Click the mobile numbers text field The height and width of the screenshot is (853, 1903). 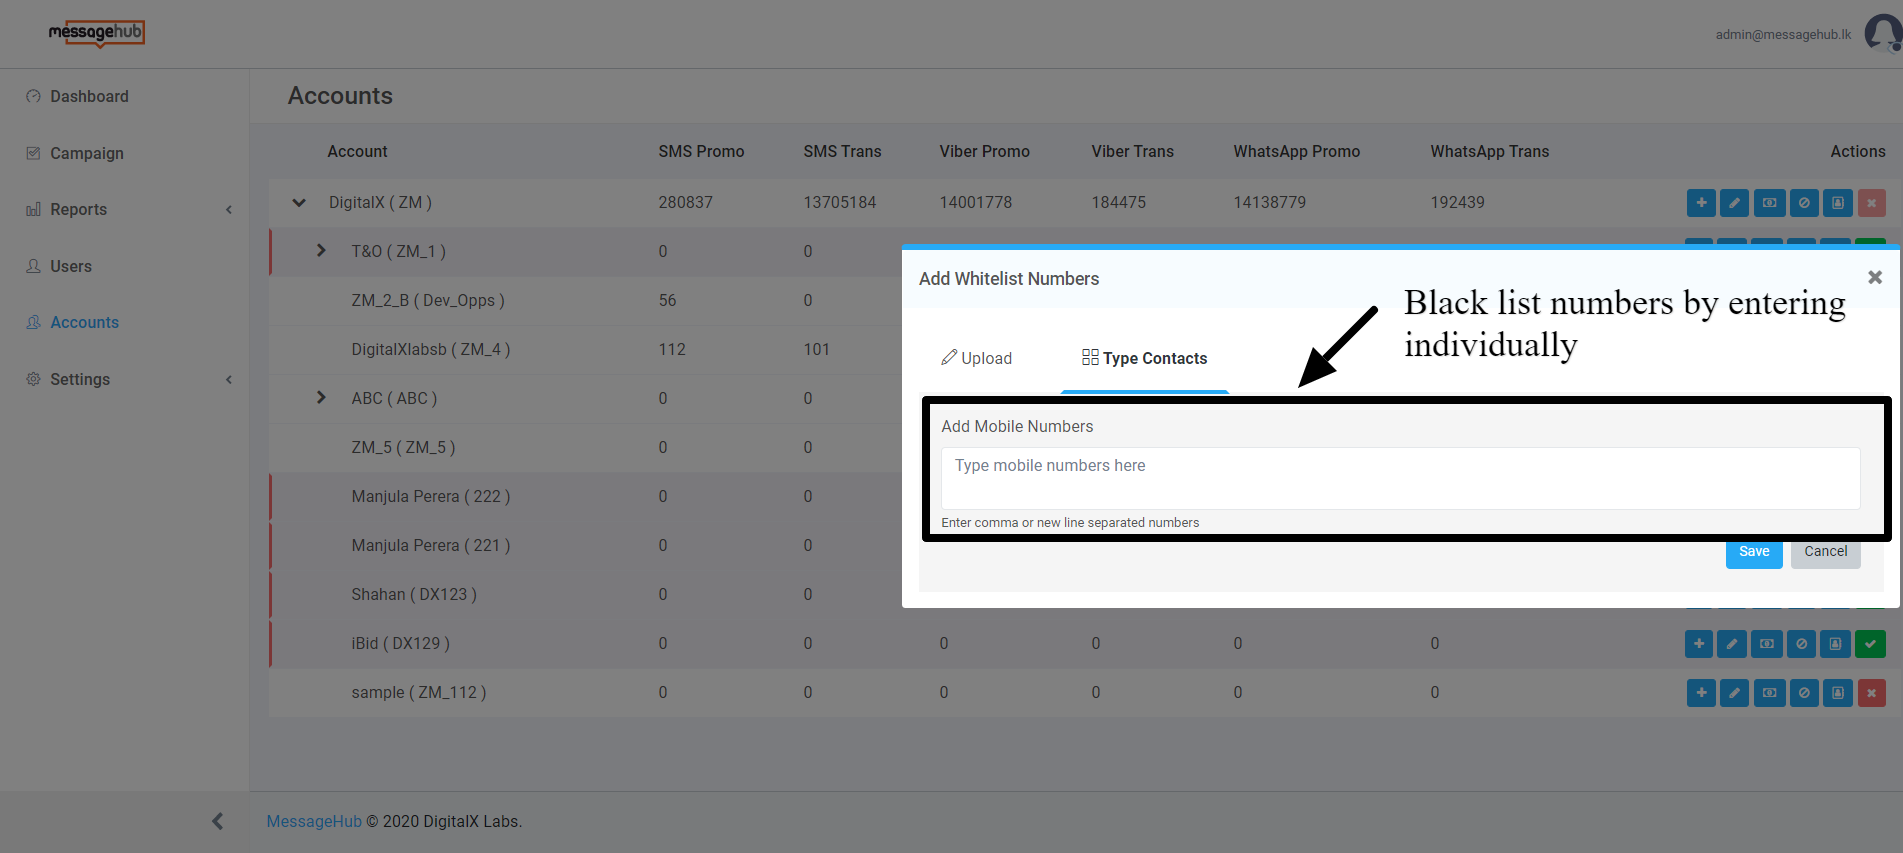(1400, 478)
